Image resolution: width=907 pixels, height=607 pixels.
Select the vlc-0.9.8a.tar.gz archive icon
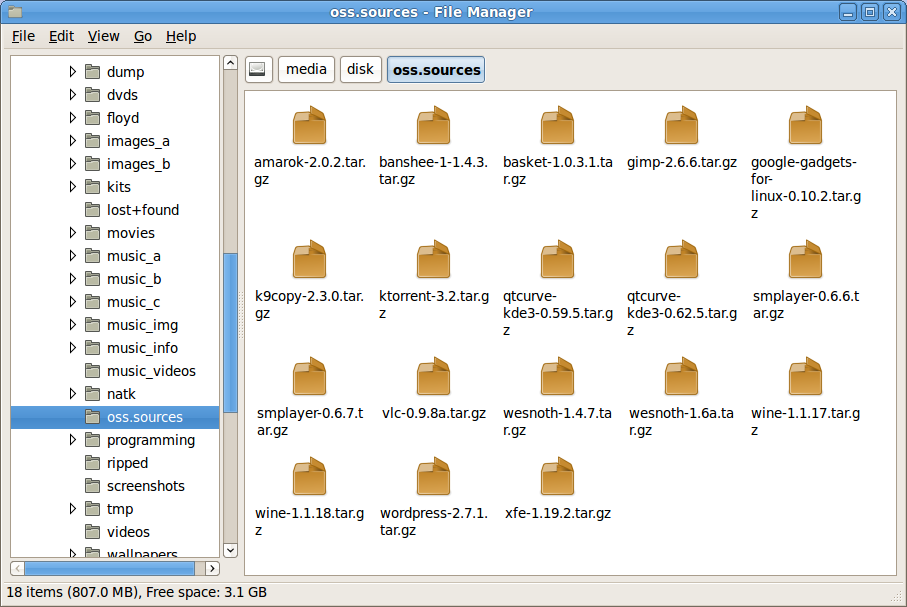(433, 376)
